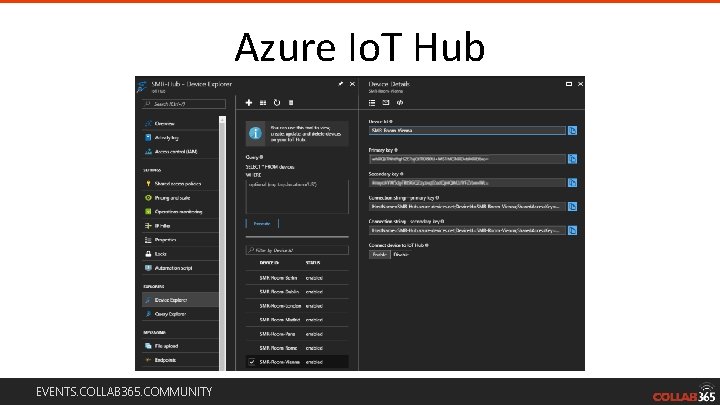Maximize the Device Details blade

coord(568,84)
